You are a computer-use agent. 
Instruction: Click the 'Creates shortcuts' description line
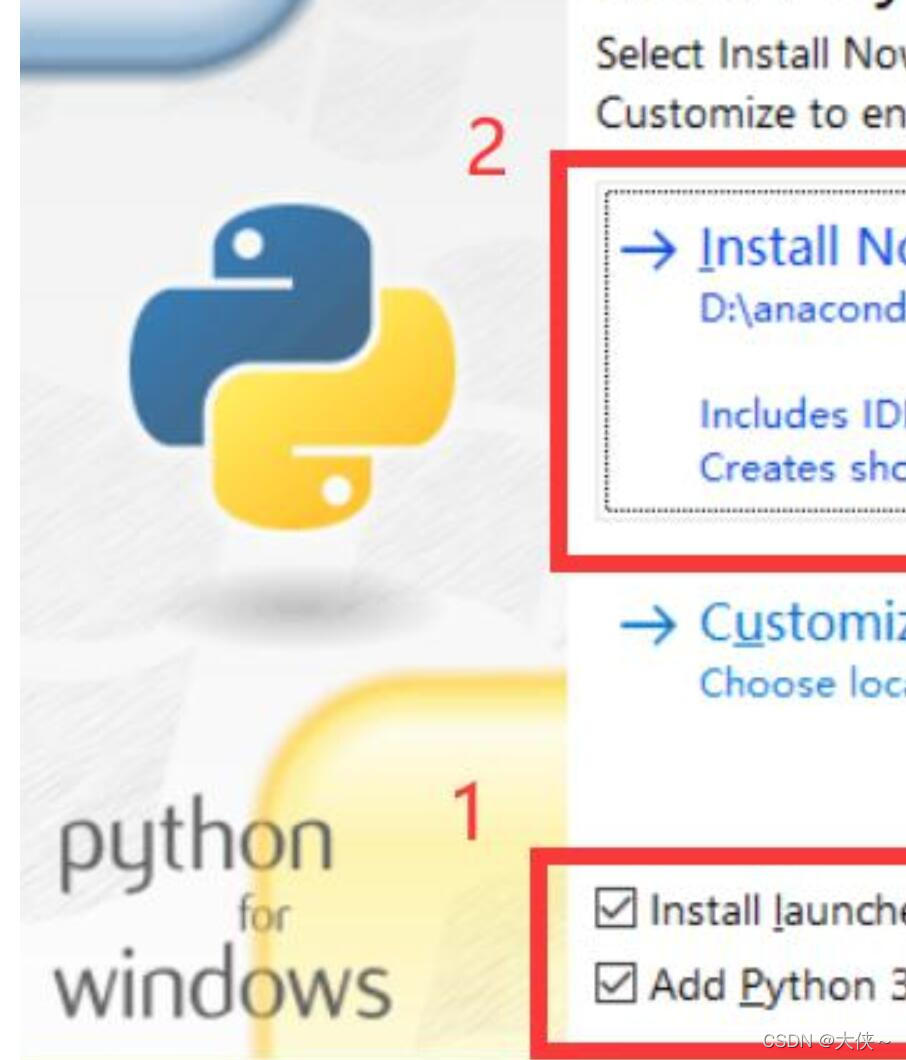(803, 467)
